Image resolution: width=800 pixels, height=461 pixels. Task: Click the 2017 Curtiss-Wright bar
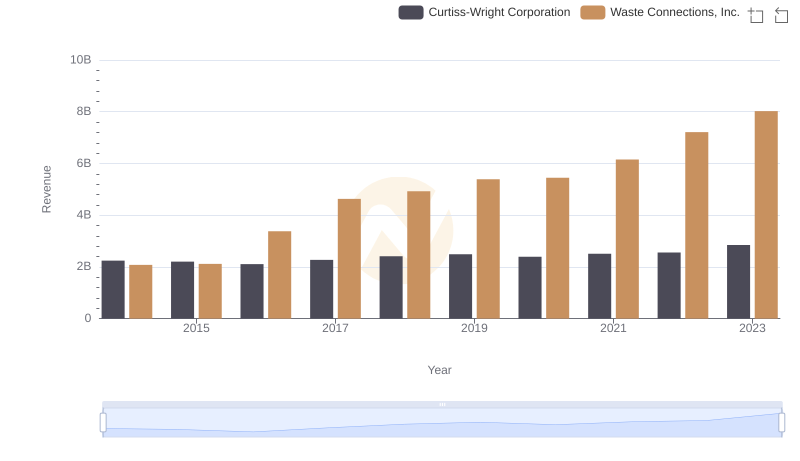321,289
